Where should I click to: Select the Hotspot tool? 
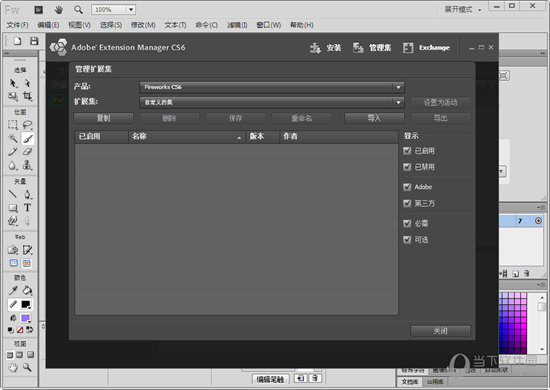click(x=13, y=250)
